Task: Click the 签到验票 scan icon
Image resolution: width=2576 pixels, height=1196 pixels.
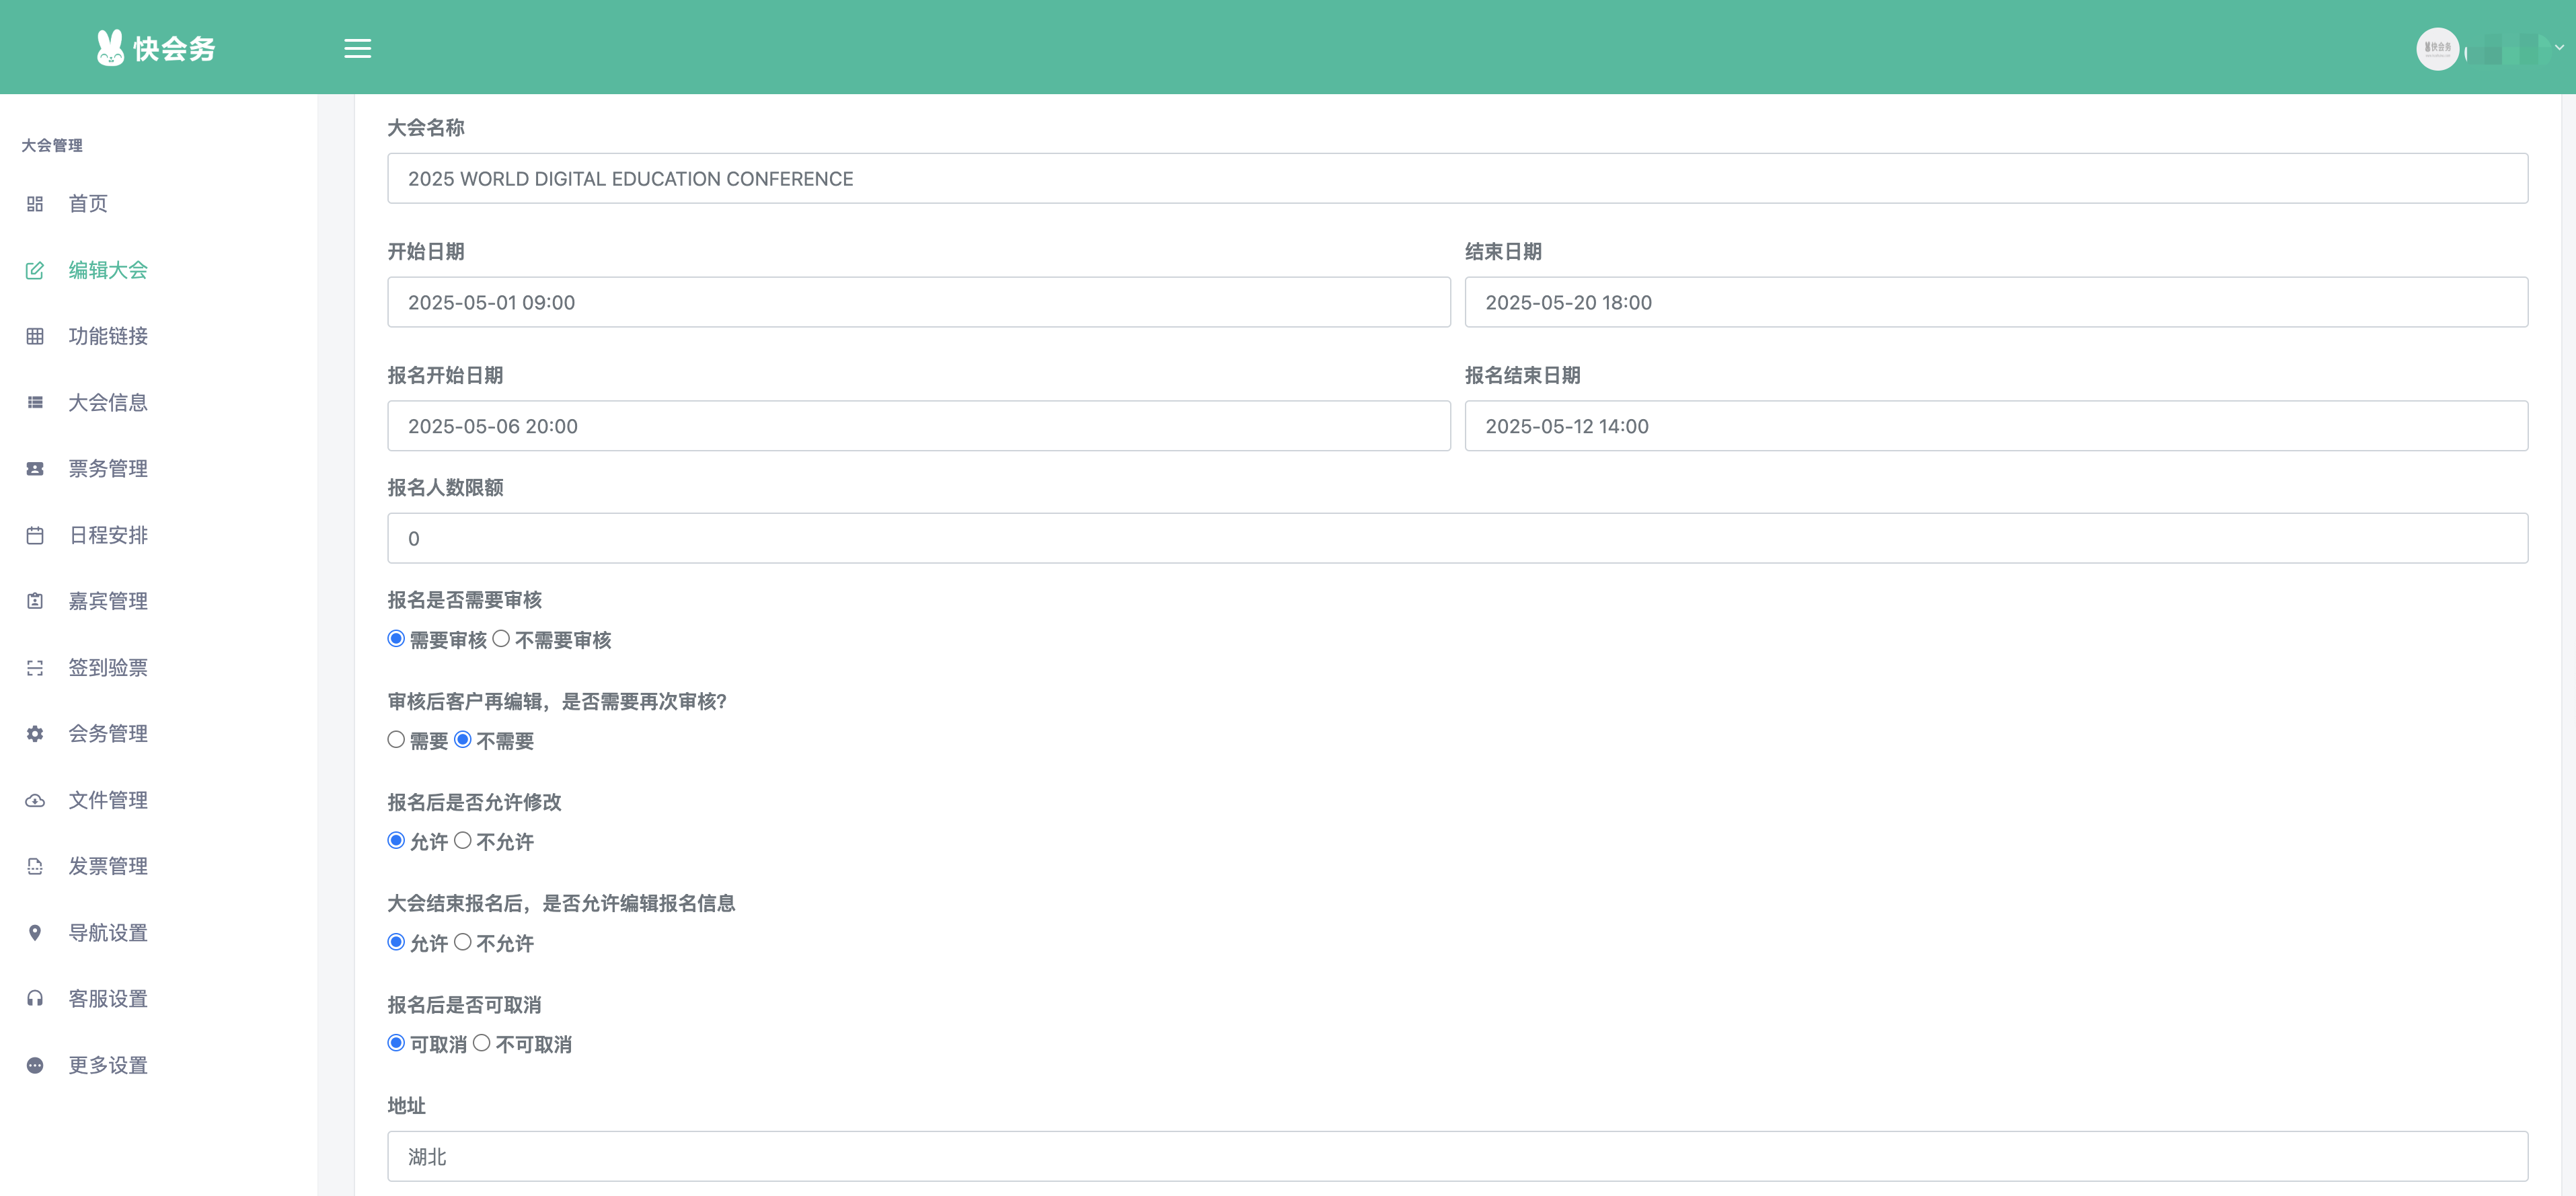Action: 35,668
